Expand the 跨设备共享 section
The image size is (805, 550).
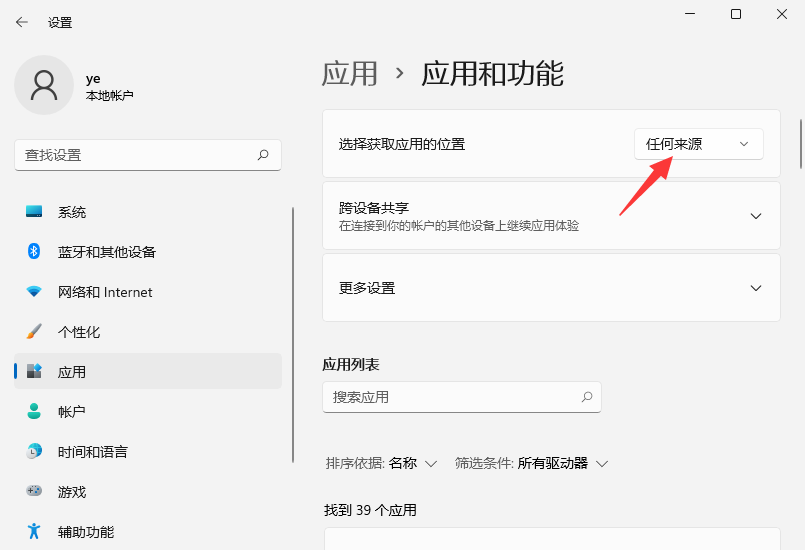(755, 216)
